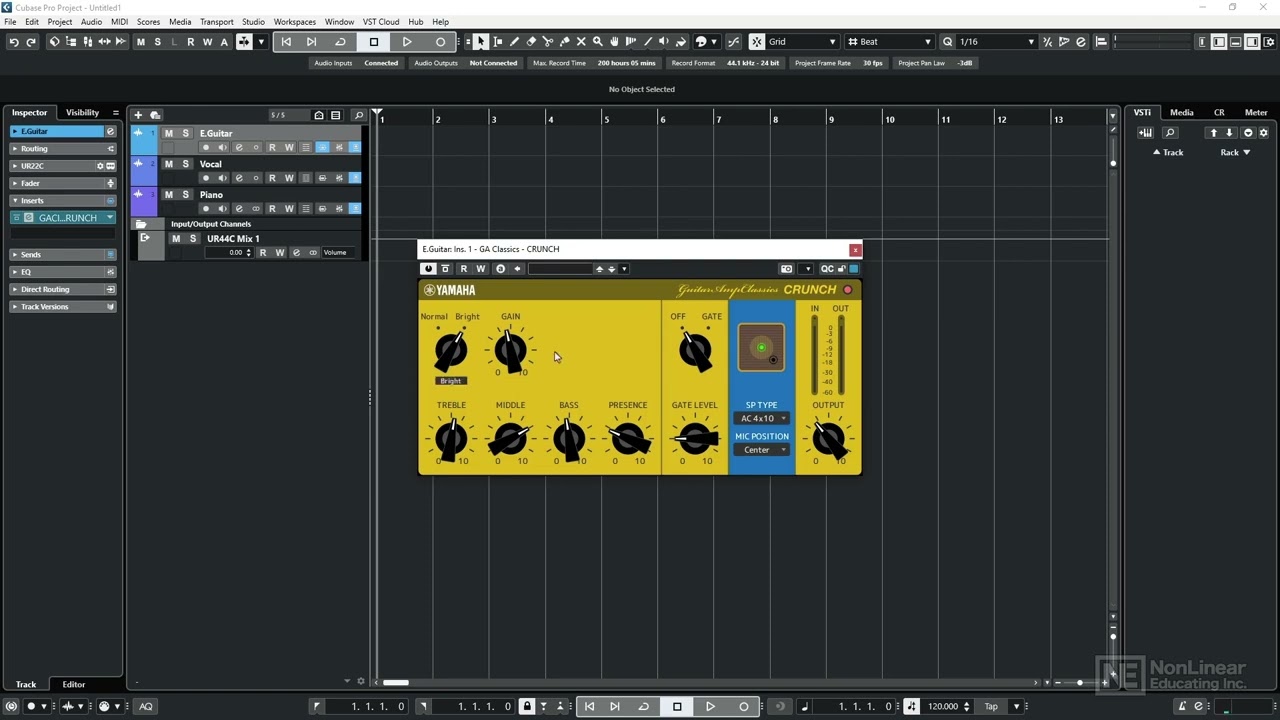The width and height of the screenshot is (1280, 720).
Task: Enable Read automation on E.Guitar track
Action: coord(272,148)
